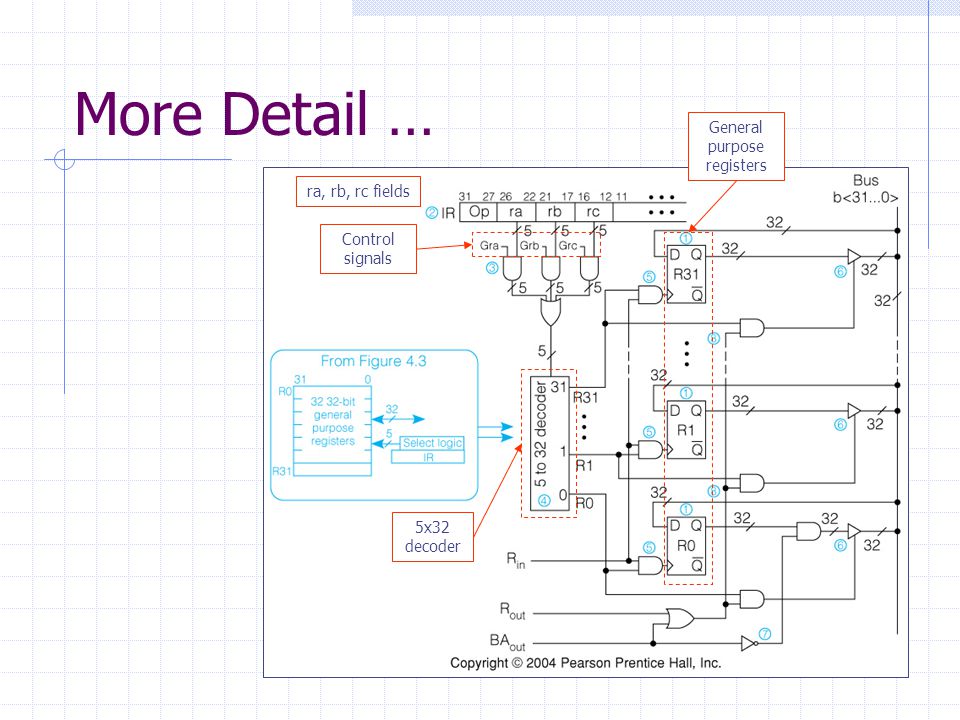Select the "rb" field of the instruction register
Viewport: 960px width, 720px height.
tap(555, 212)
